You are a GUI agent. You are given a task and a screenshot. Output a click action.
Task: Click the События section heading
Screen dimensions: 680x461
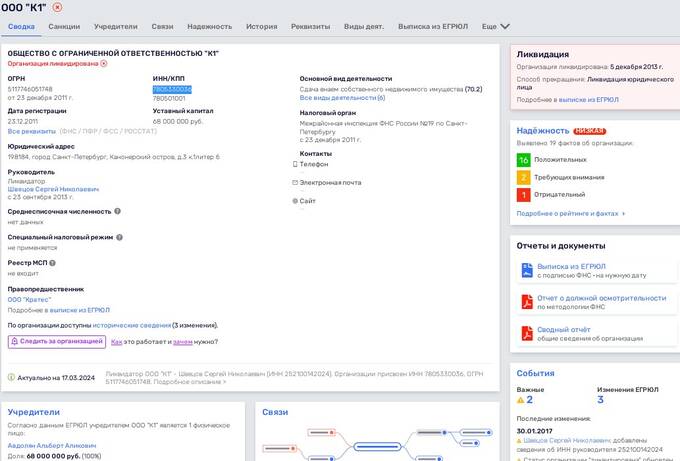tap(535, 373)
